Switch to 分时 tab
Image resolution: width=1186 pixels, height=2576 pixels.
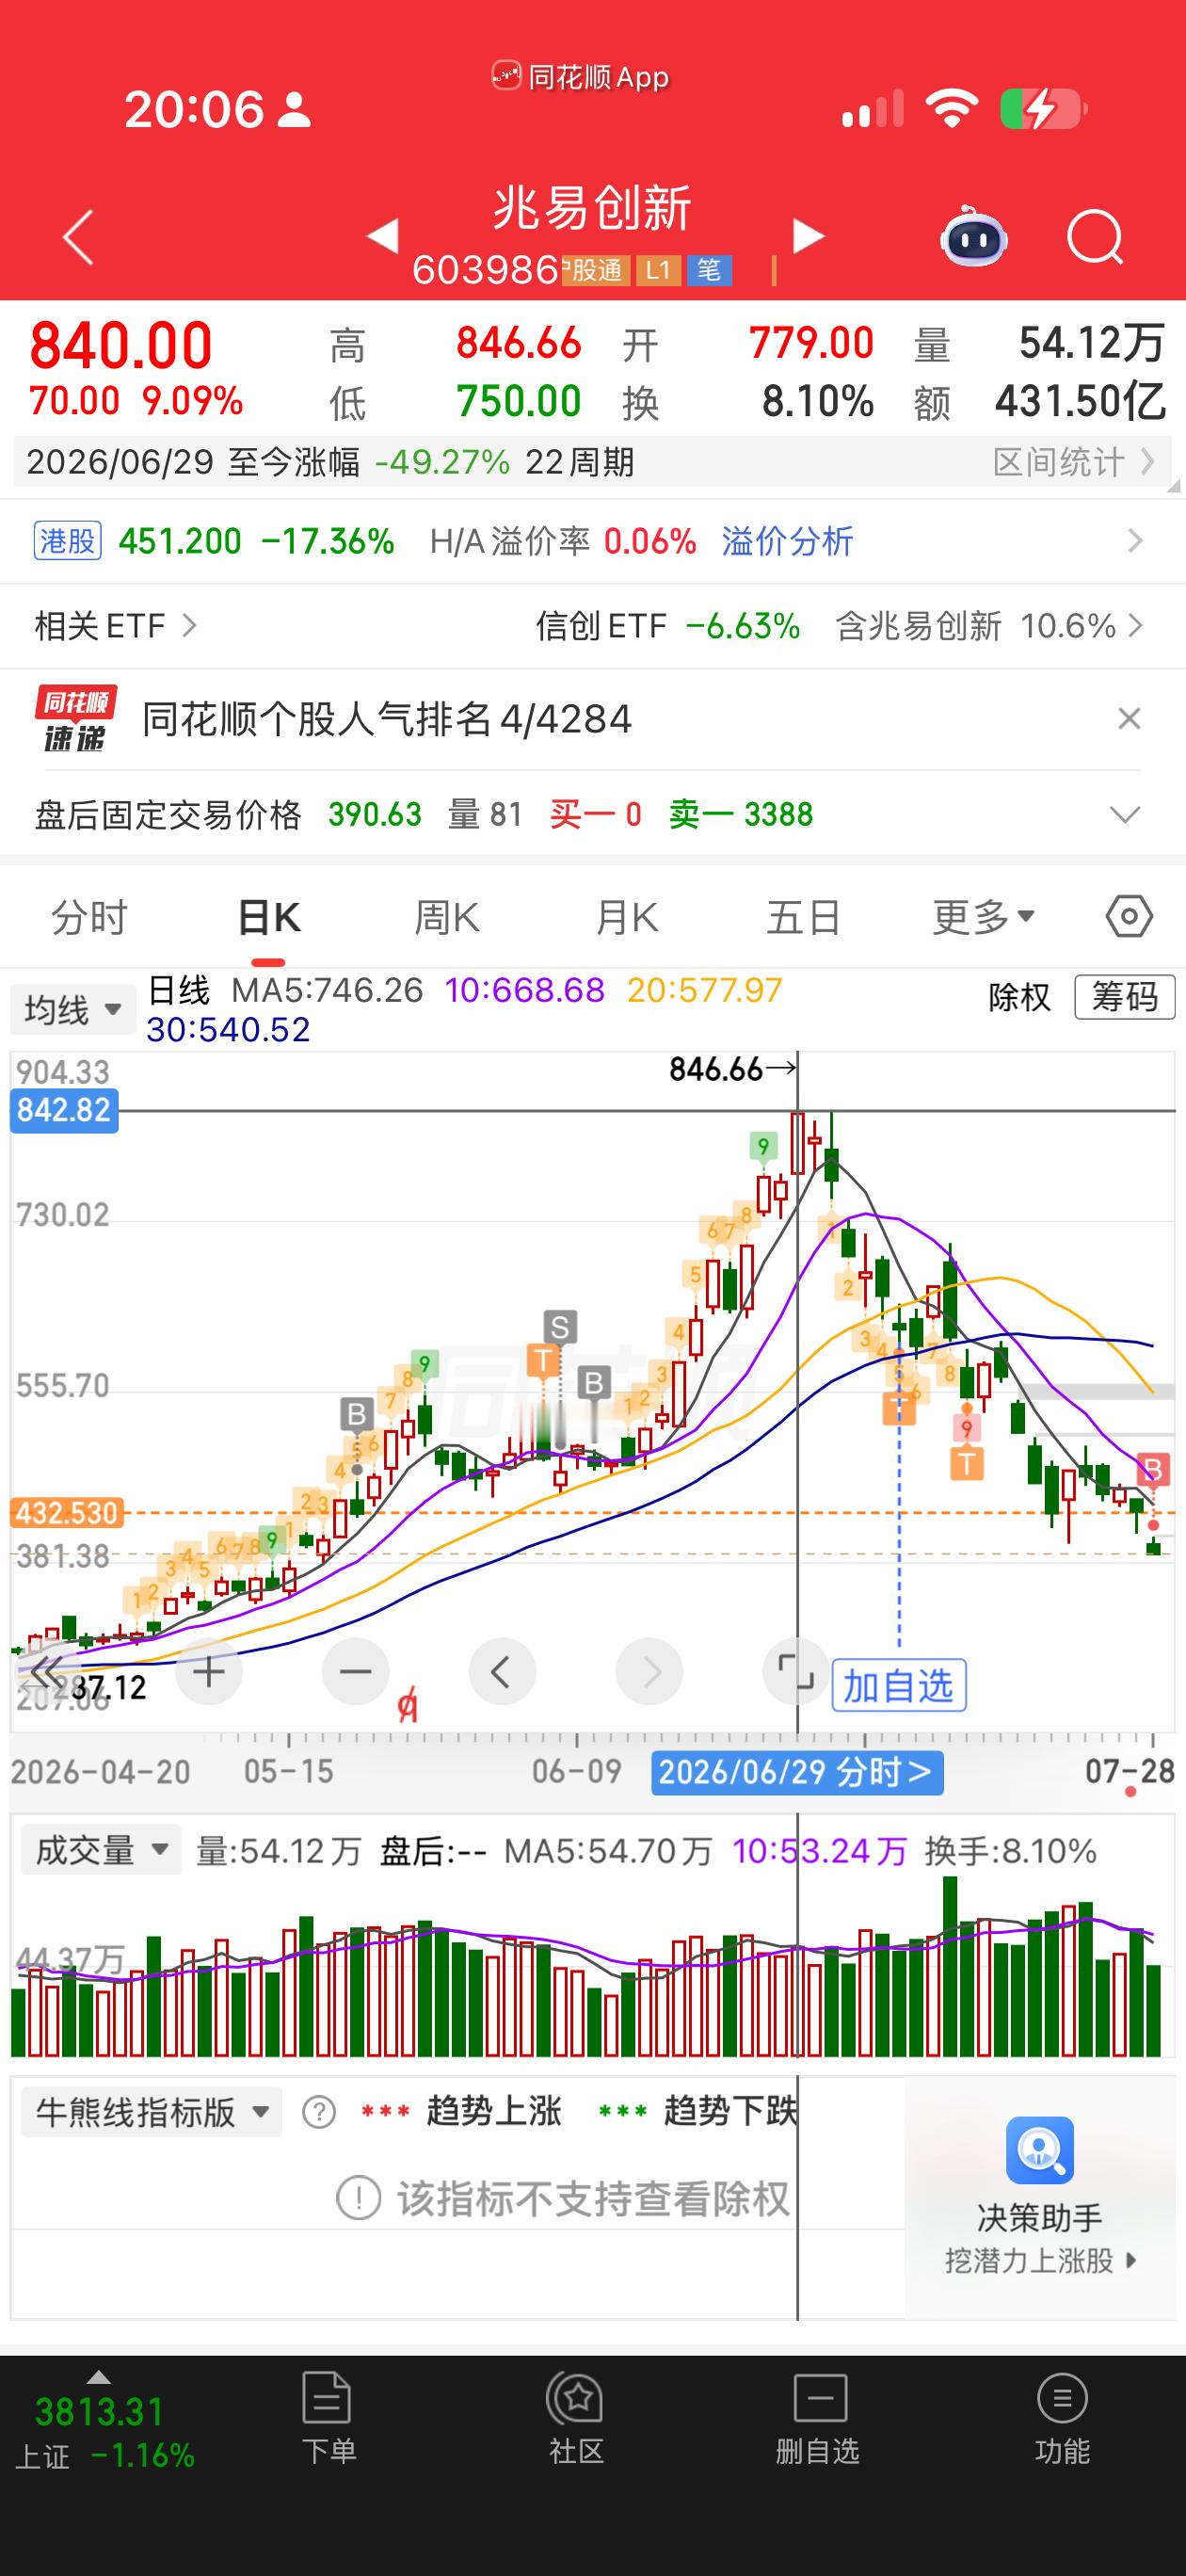(90, 917)
